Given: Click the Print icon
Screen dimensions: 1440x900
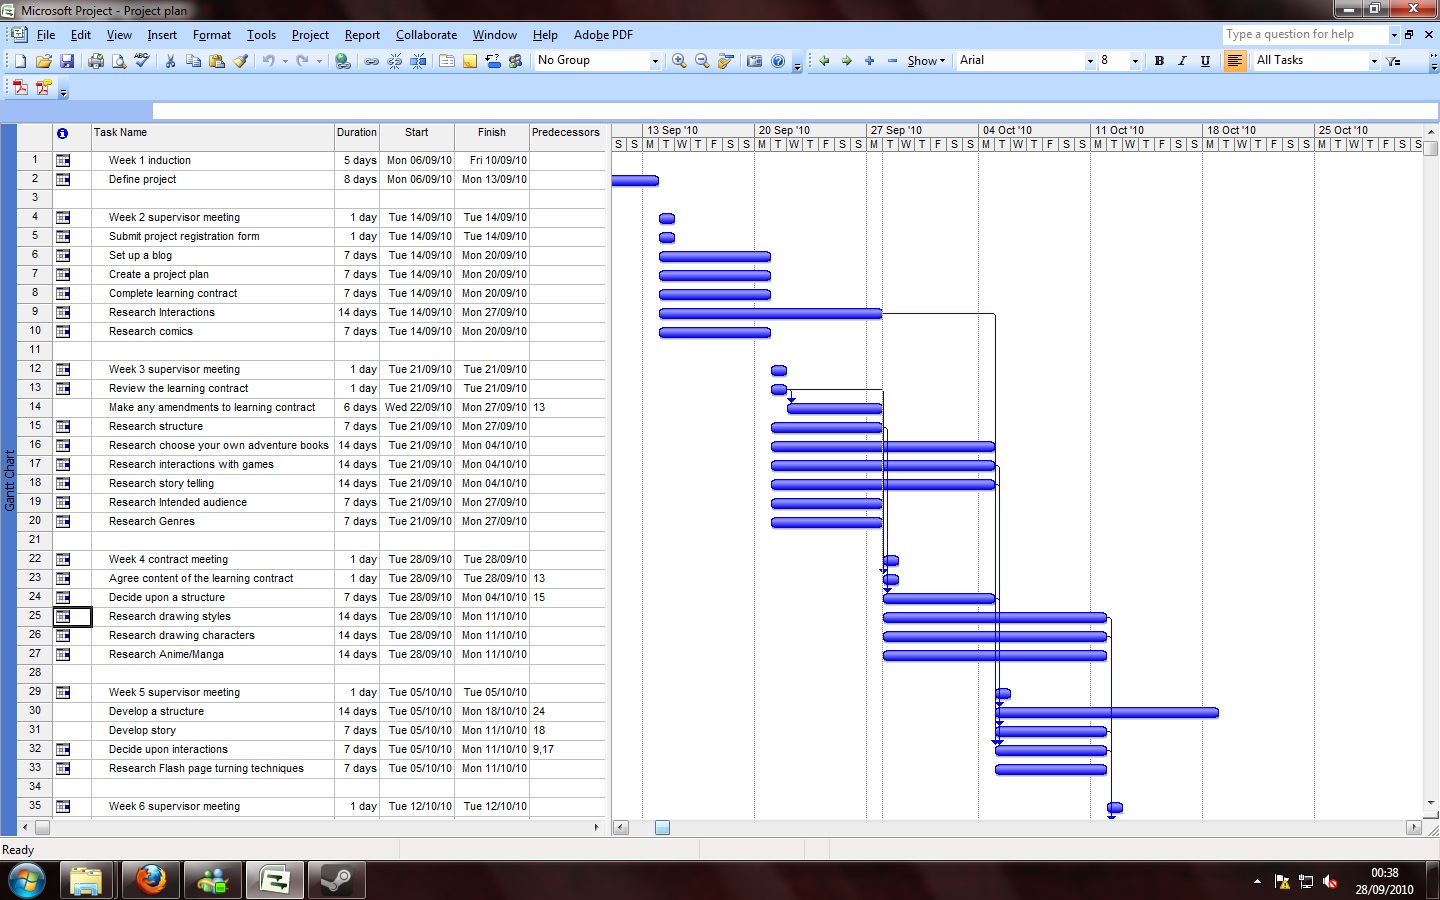Looking at the screenshot, I should tap(96, 61).
